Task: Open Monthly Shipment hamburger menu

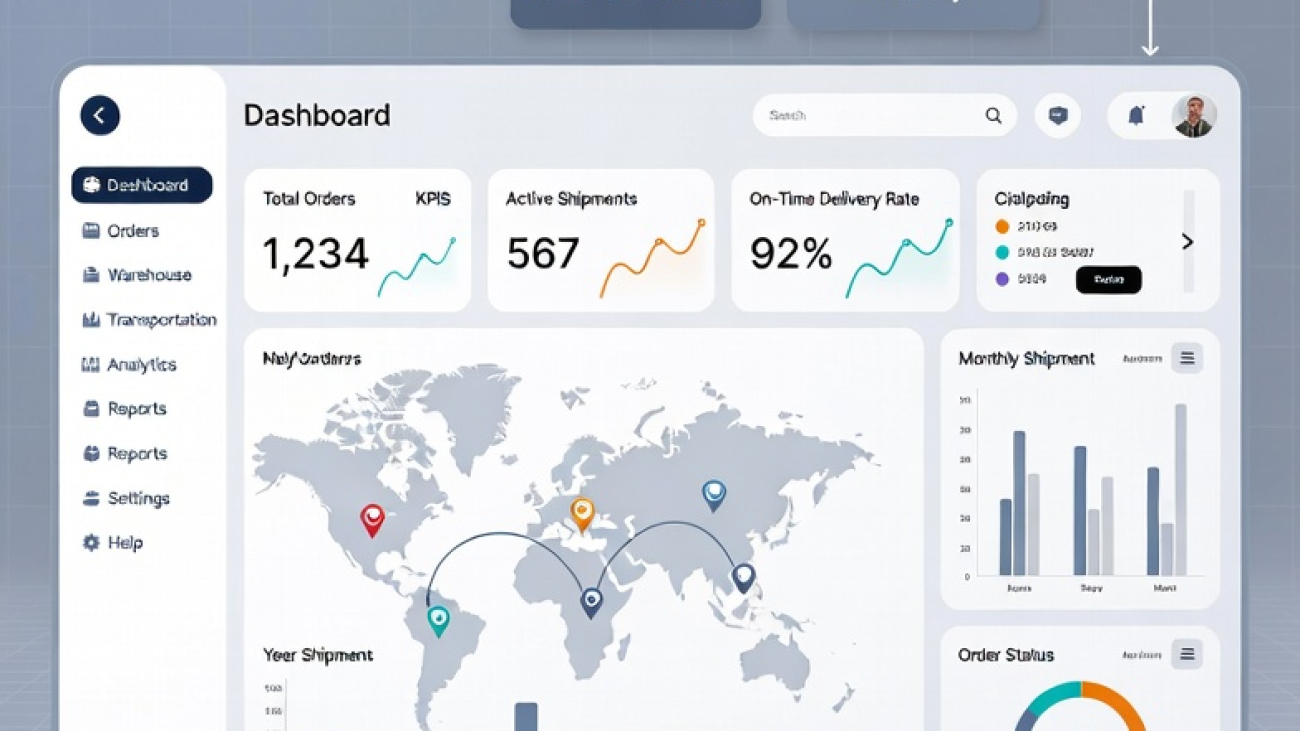Action: tap(1187, 358)
